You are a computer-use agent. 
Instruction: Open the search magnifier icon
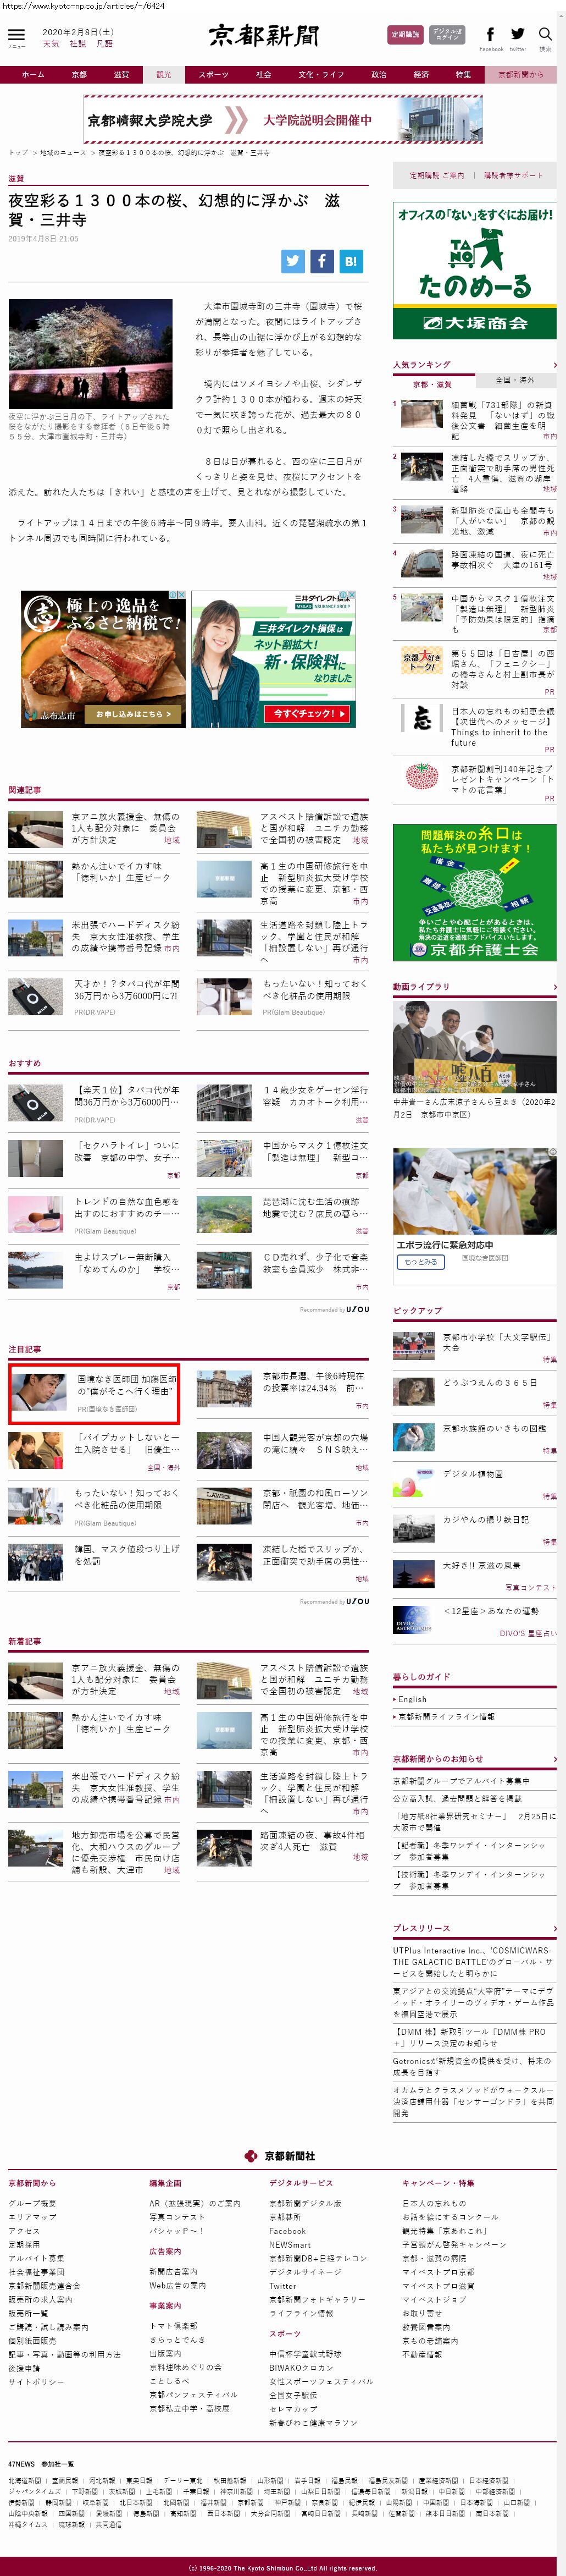point(545,34)
